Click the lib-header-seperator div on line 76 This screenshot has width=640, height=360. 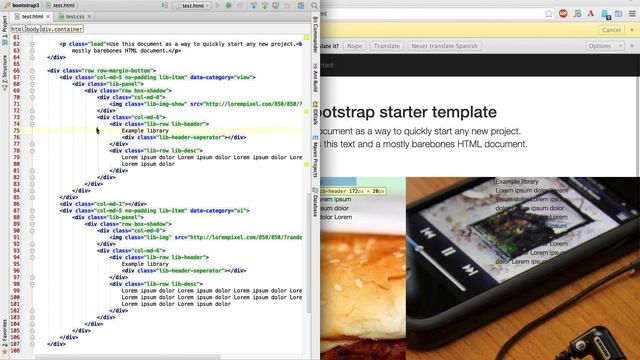coord(184,137)
